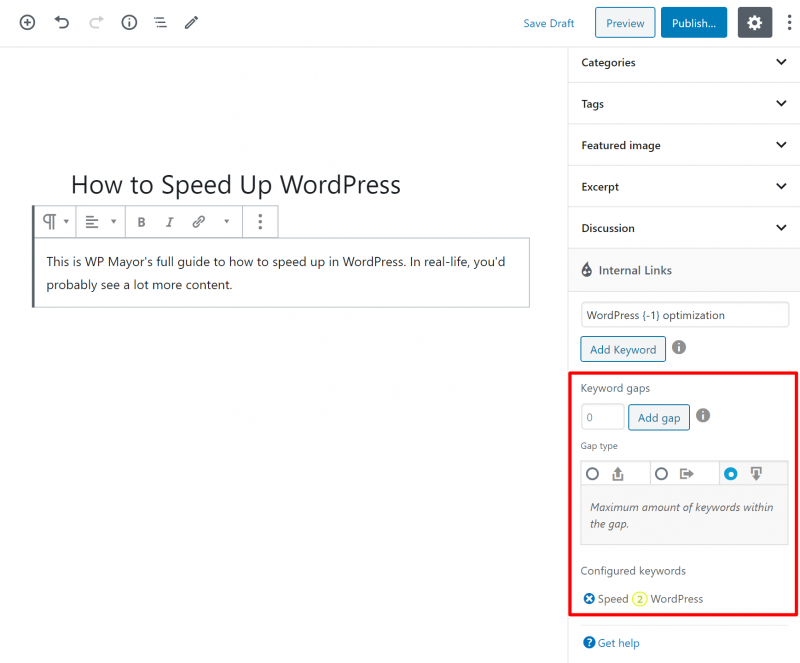The width and height of the screenshot is (800, 663).
Task: Click Save Draft
Action: tap(548, 23)
